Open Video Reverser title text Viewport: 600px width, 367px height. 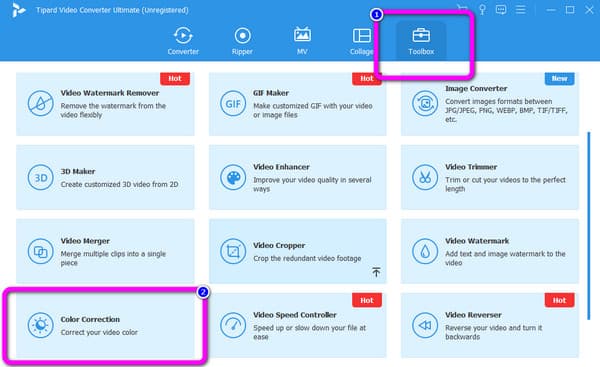click(x=473, y=315)
